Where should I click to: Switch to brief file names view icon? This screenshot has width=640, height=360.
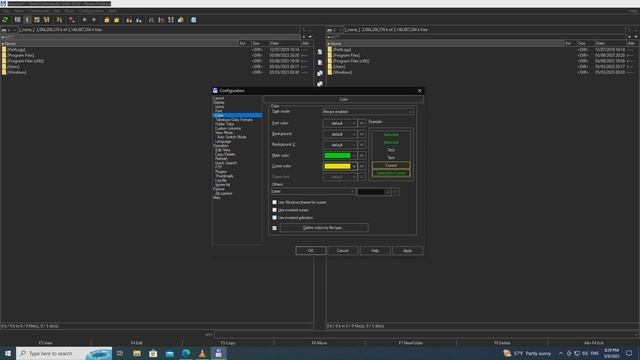click(x=18, y=20)
